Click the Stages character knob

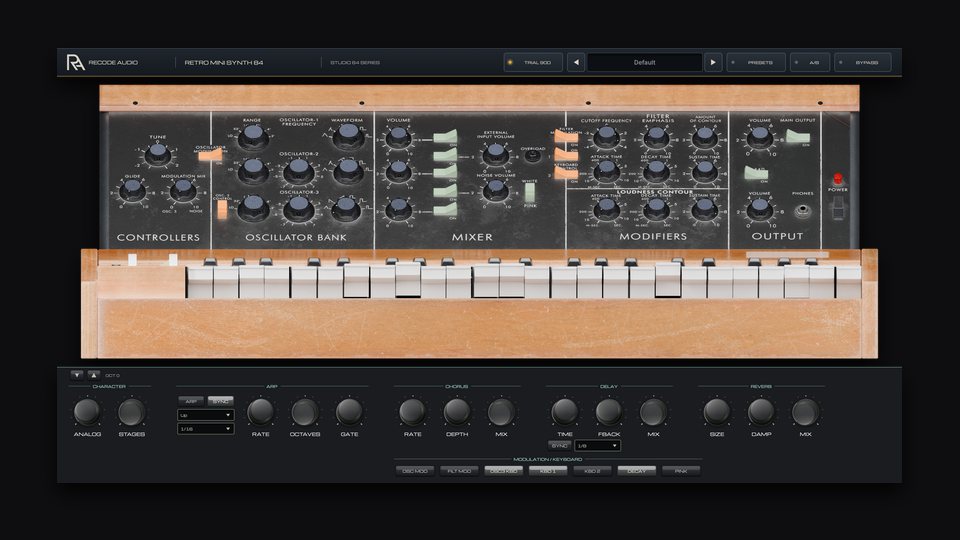point(131,412)
